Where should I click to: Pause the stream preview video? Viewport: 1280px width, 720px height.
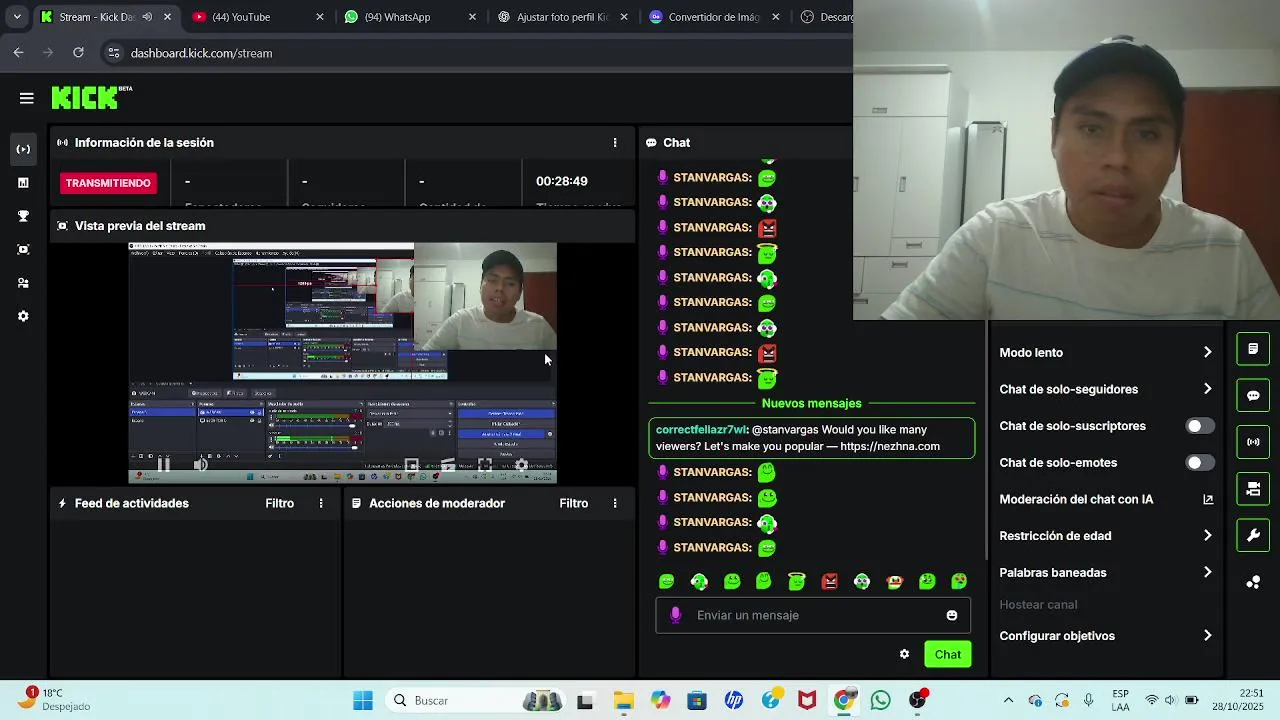coord(164,464)
